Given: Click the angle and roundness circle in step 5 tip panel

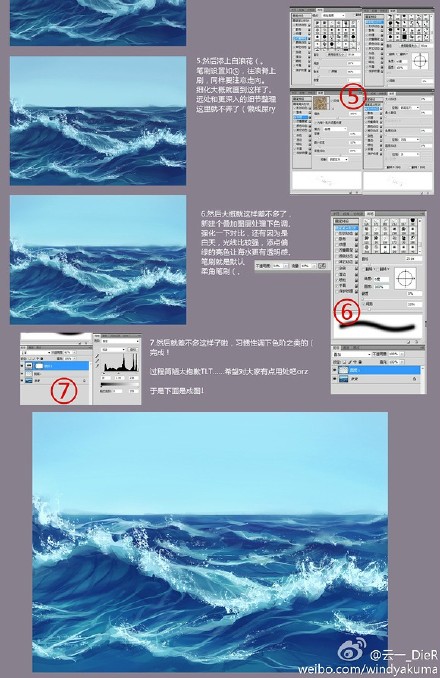Looking at the screenshot, I should pyautogui.click(x=420, y=61).
